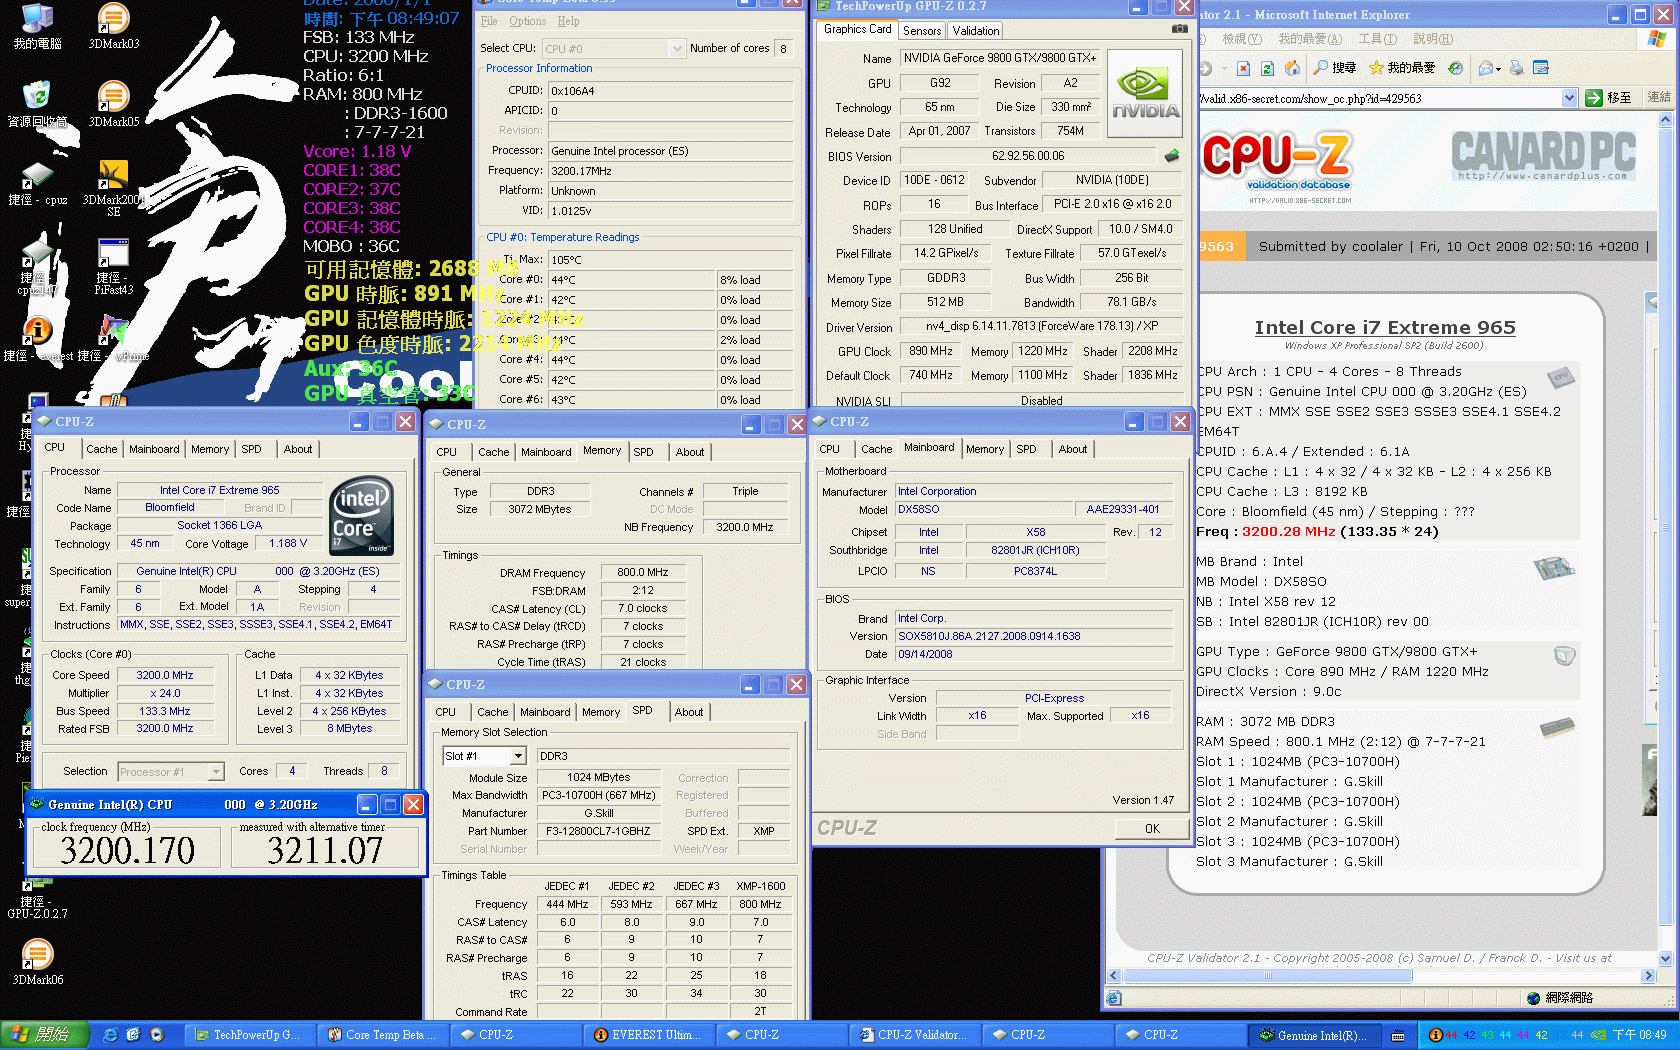Select TechPowerUp GPU-Z taskbar button
The height and width of the screenshot is (1050, 1680).
249,1035
